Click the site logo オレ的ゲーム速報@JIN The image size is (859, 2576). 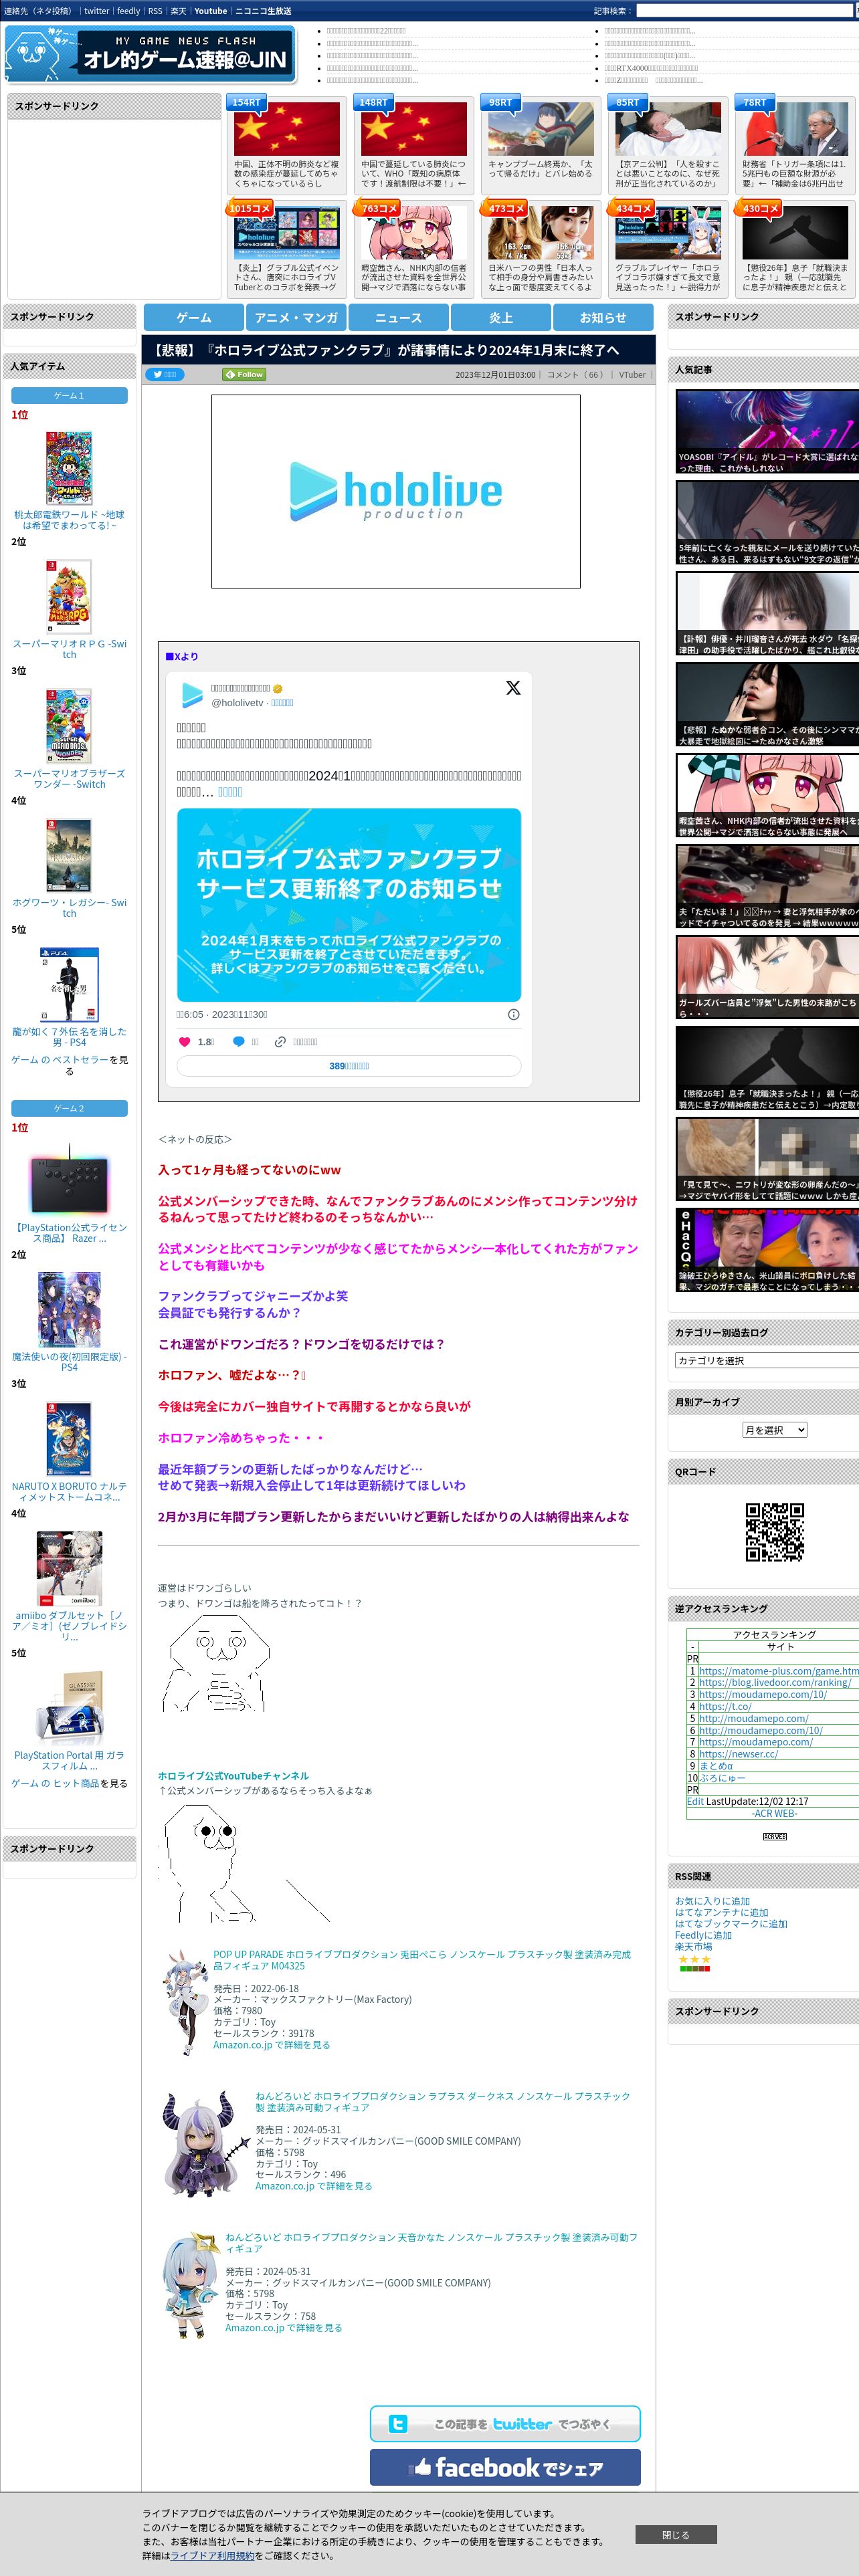point(151,54)
